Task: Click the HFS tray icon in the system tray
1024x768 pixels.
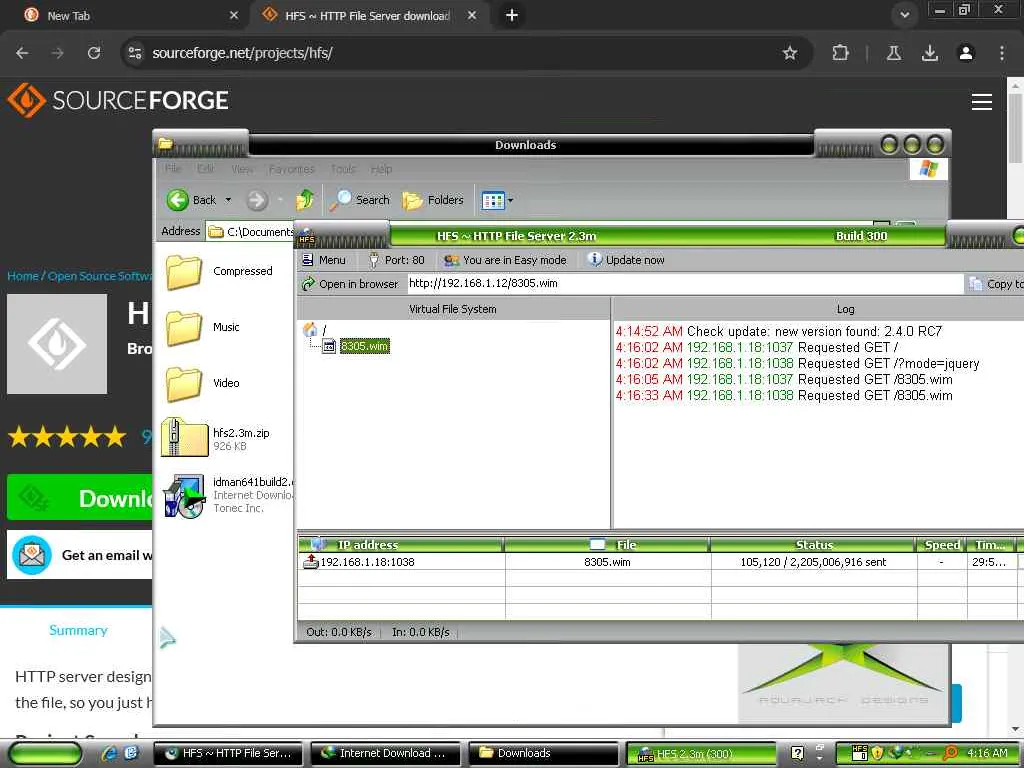Action: tap(859, 753)
